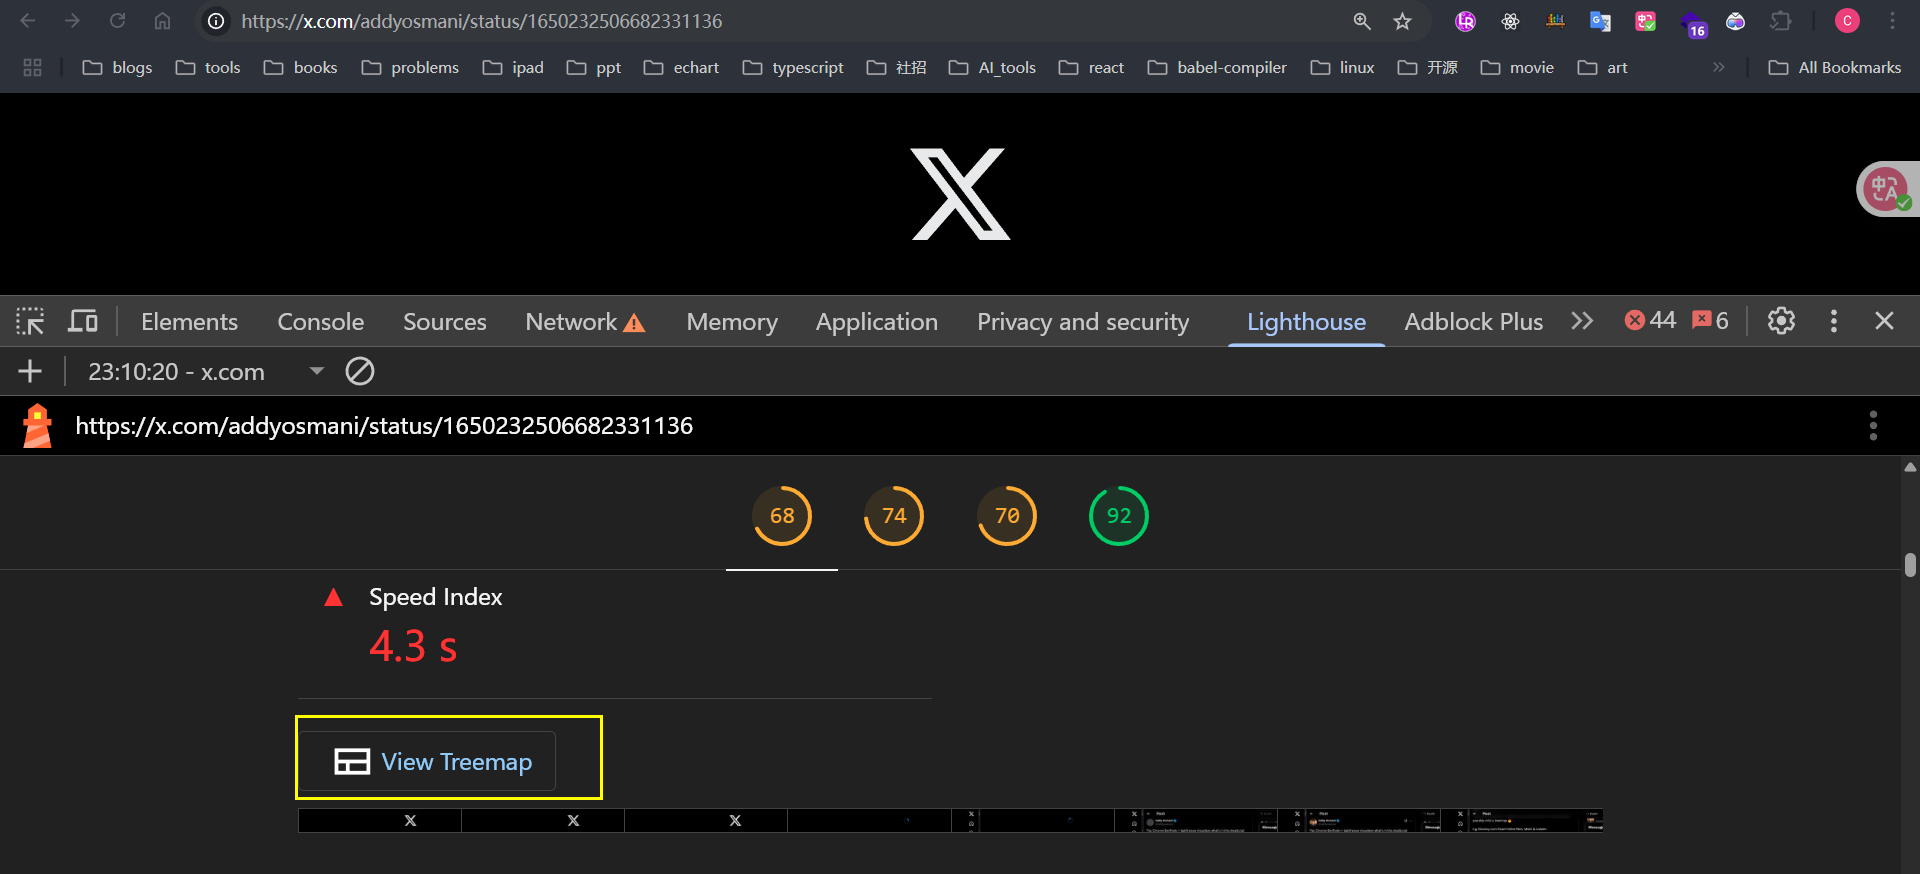Open the tools bookmark folder

(208, 67)
